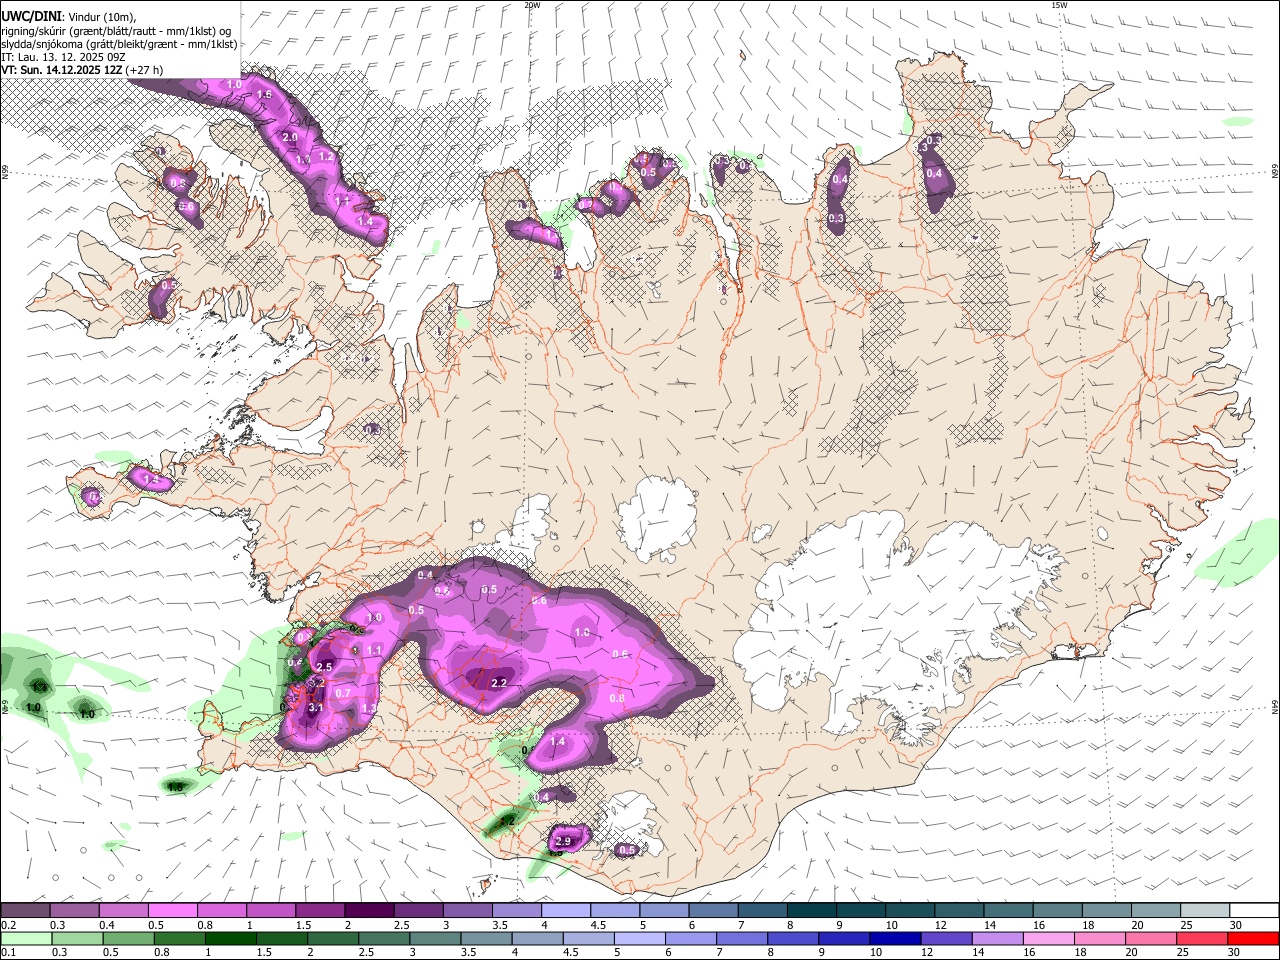Viewport: 1280px width, 960px height.
Task: Pick upper-row legend swatch starting at 6
Action: click(x=713, y=911)
